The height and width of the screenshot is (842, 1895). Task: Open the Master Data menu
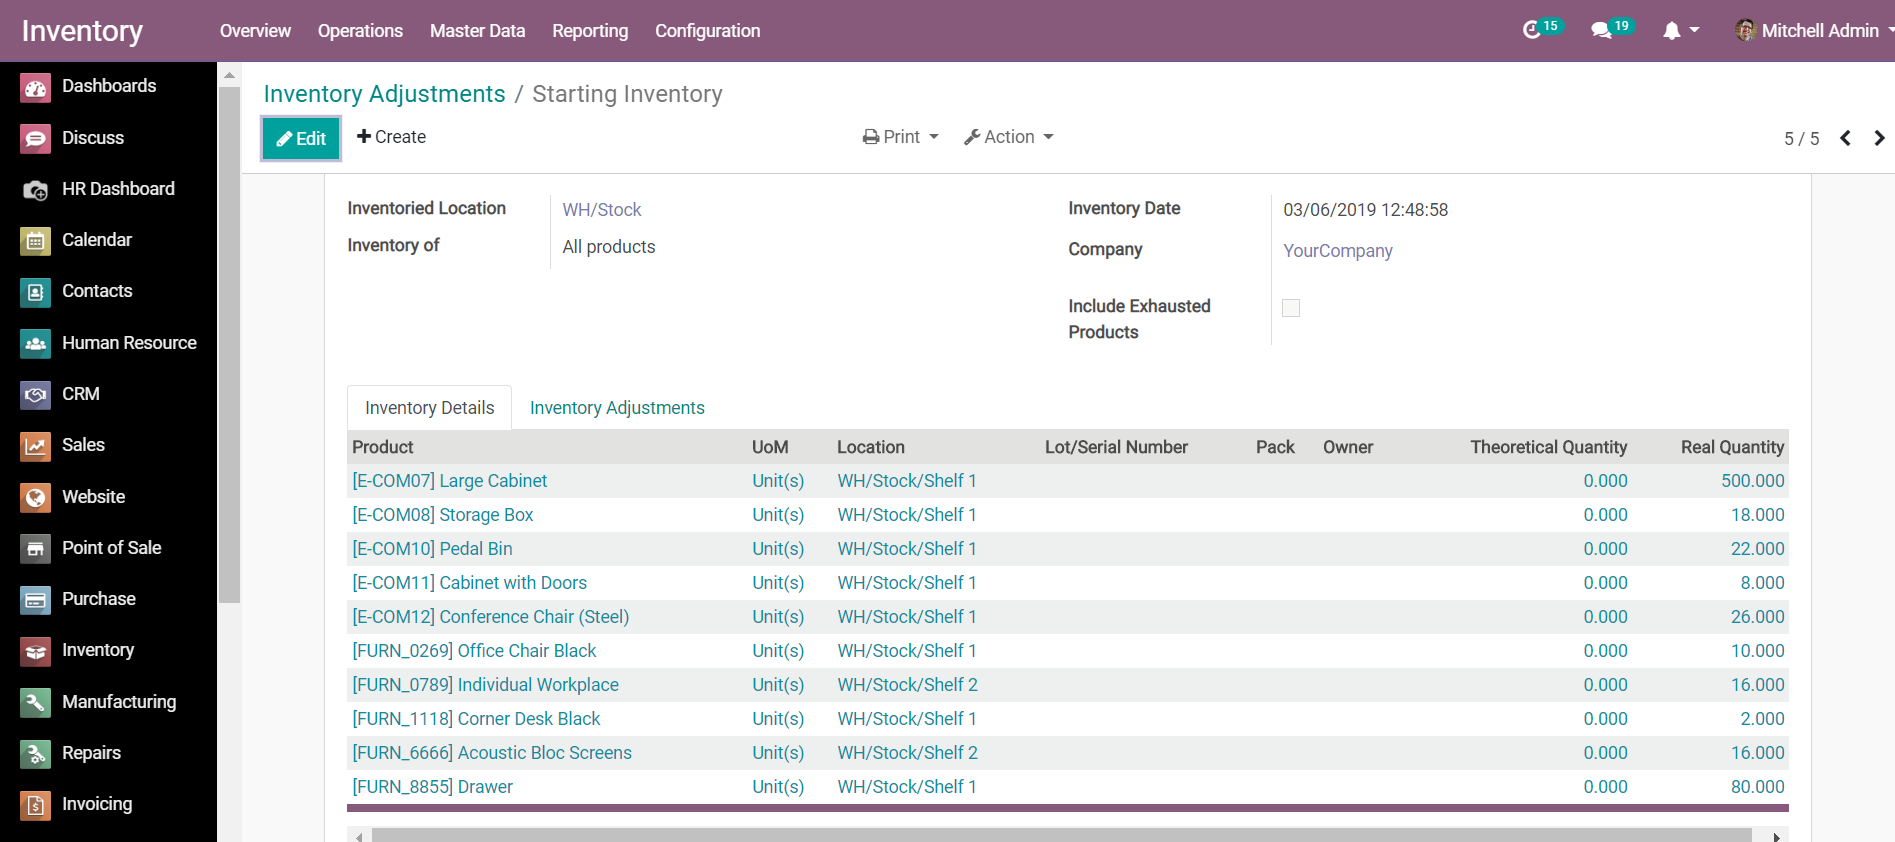point(477,31)
